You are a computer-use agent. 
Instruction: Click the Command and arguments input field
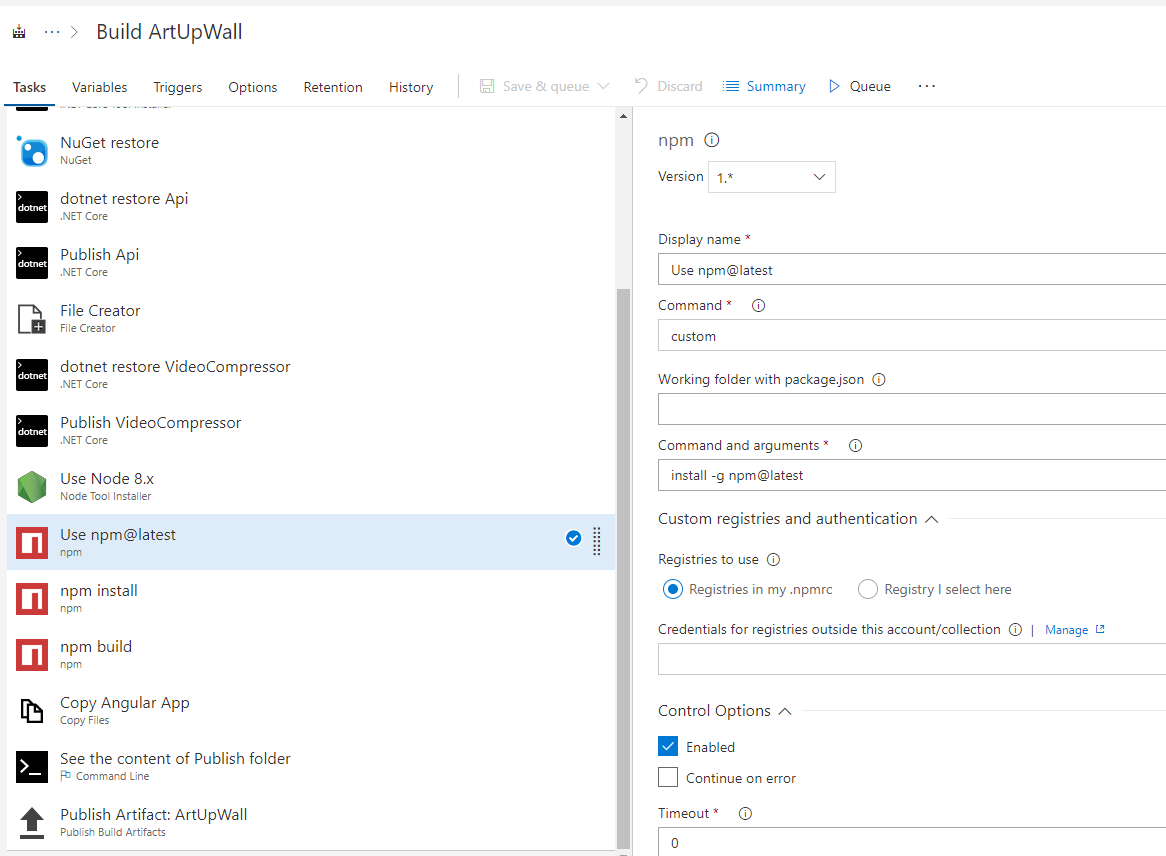pos(910,476)
